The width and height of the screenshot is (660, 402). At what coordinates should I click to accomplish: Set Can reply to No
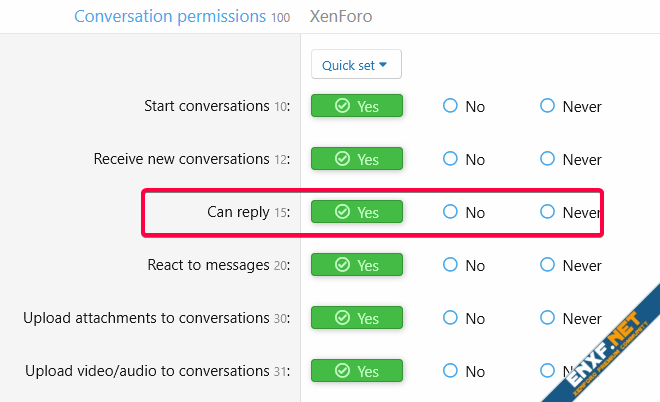click(x=451, y=212)
